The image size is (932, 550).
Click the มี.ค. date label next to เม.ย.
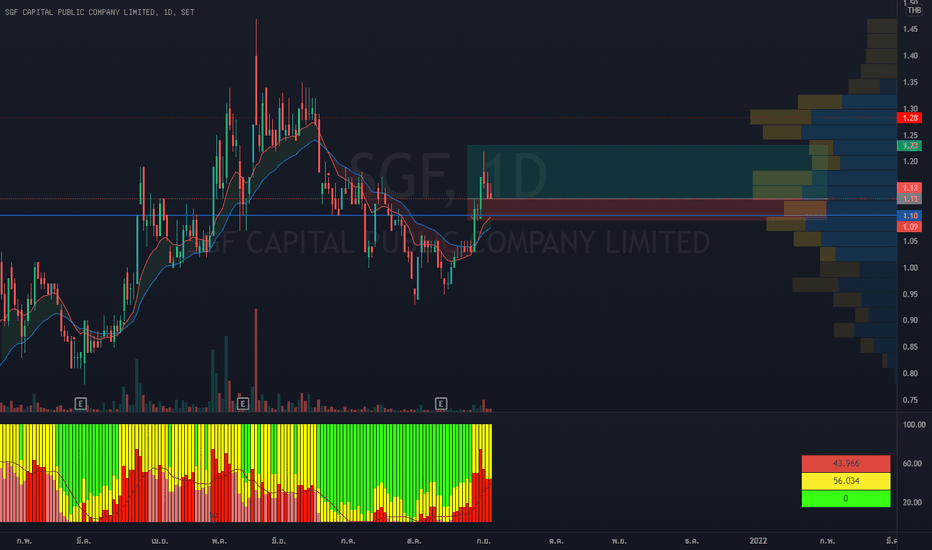[x=83, y=541]
